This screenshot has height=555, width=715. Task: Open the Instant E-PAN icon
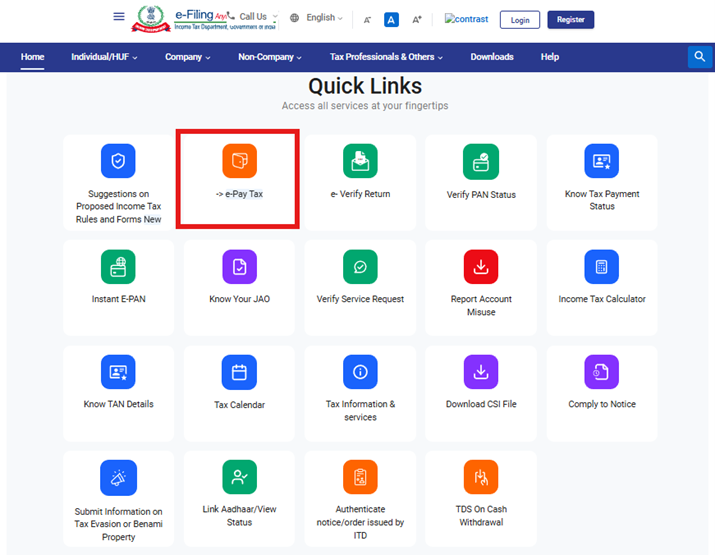118,266
